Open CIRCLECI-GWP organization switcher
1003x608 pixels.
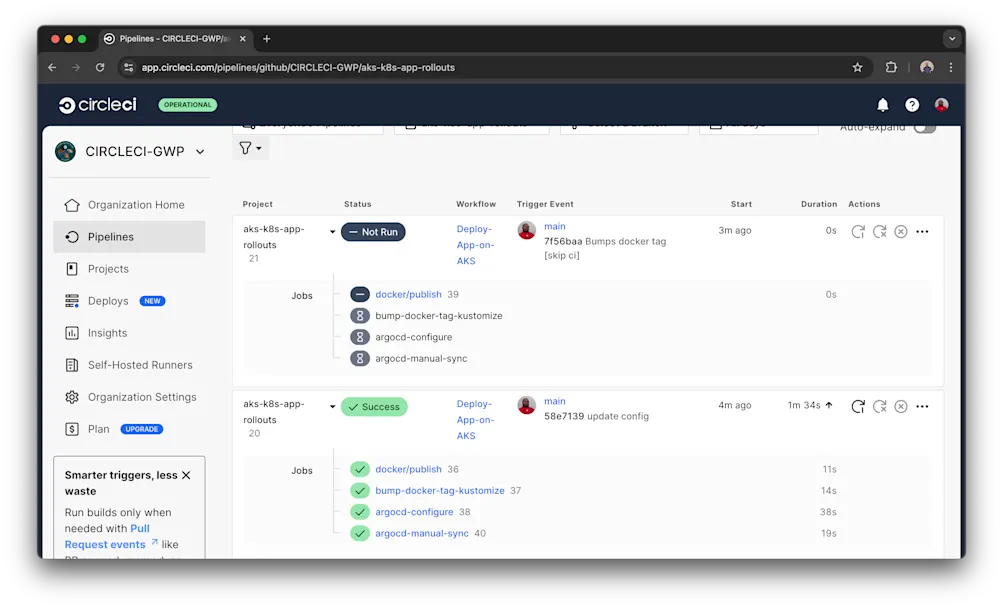[130, 152]
